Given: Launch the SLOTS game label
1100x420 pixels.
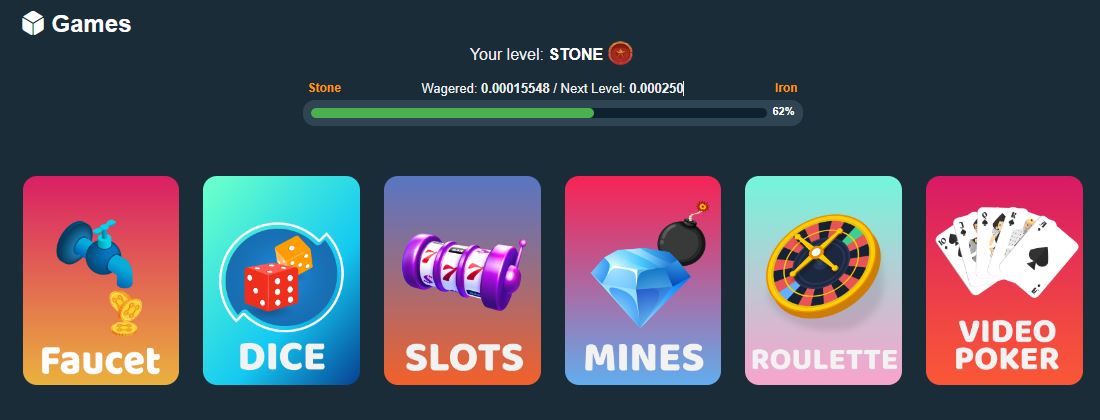Looking at the screenshot, I should (x=464, y=357).
